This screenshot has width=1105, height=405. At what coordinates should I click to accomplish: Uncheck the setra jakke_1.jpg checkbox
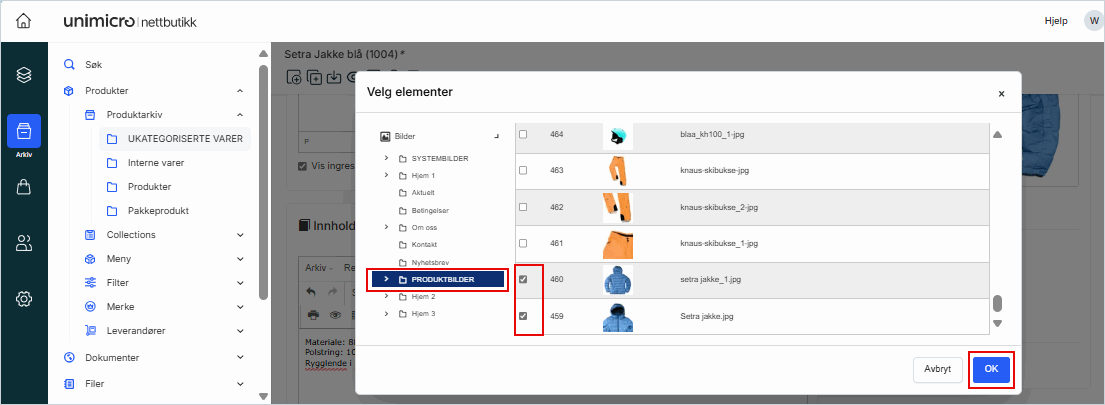[x=523, y=279]
